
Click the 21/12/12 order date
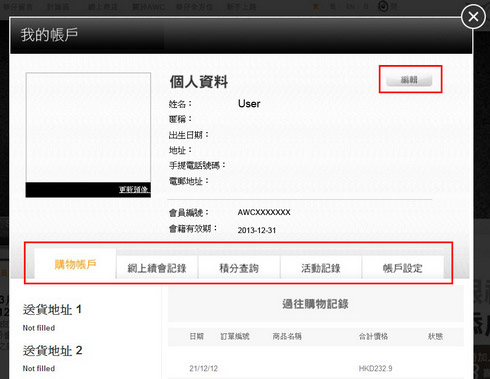[x=203, y=368]
